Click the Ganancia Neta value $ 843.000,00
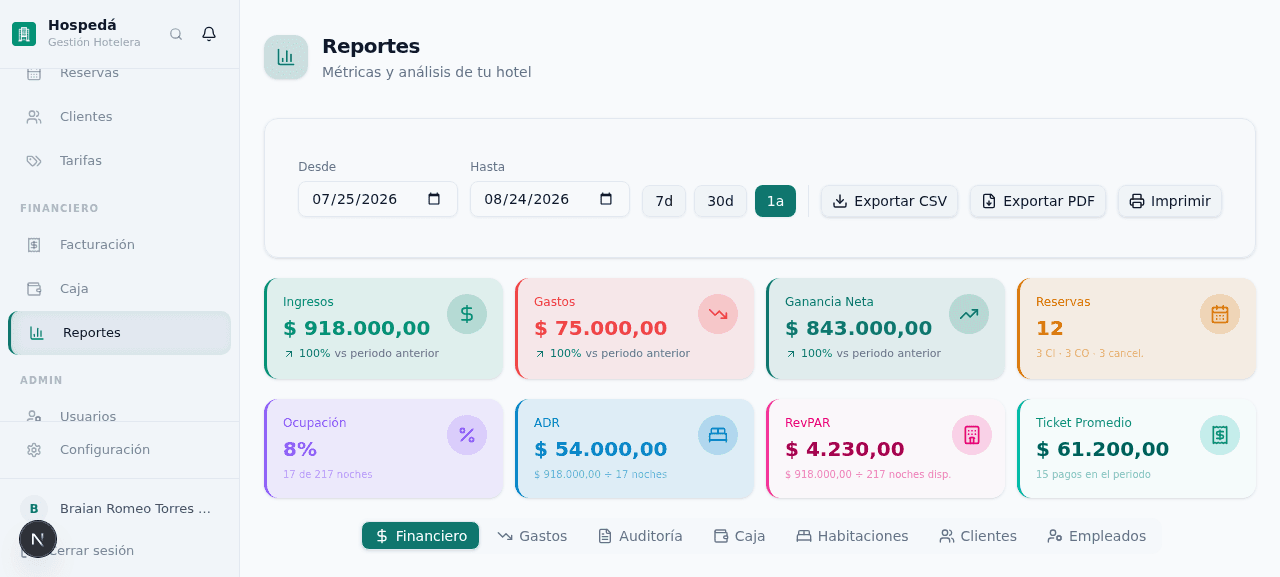The width and height of the screenshot is (1280, 577). click(858, 328)
